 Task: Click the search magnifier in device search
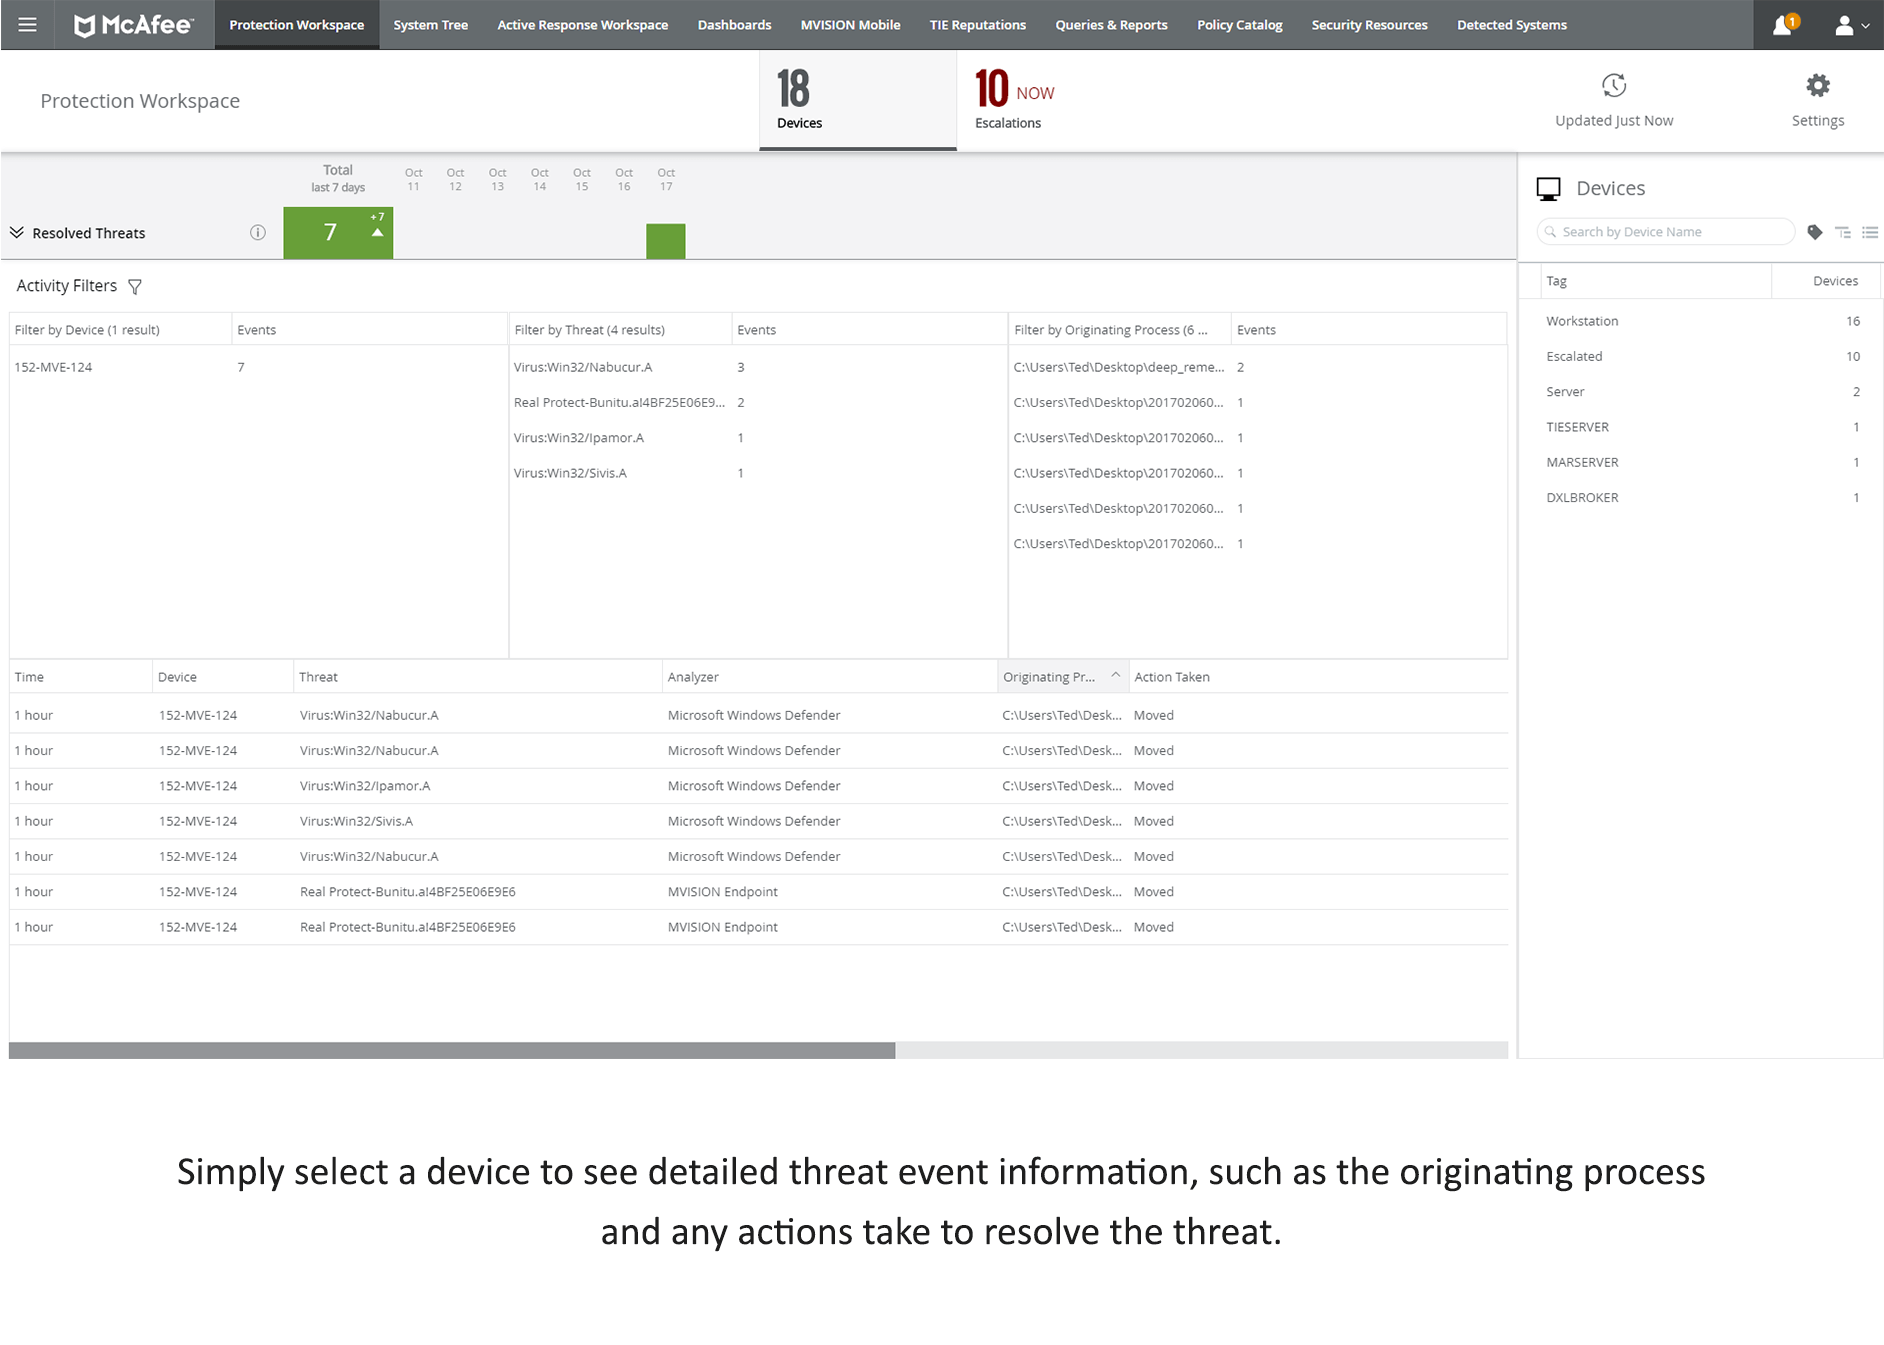pos(1551,232)
